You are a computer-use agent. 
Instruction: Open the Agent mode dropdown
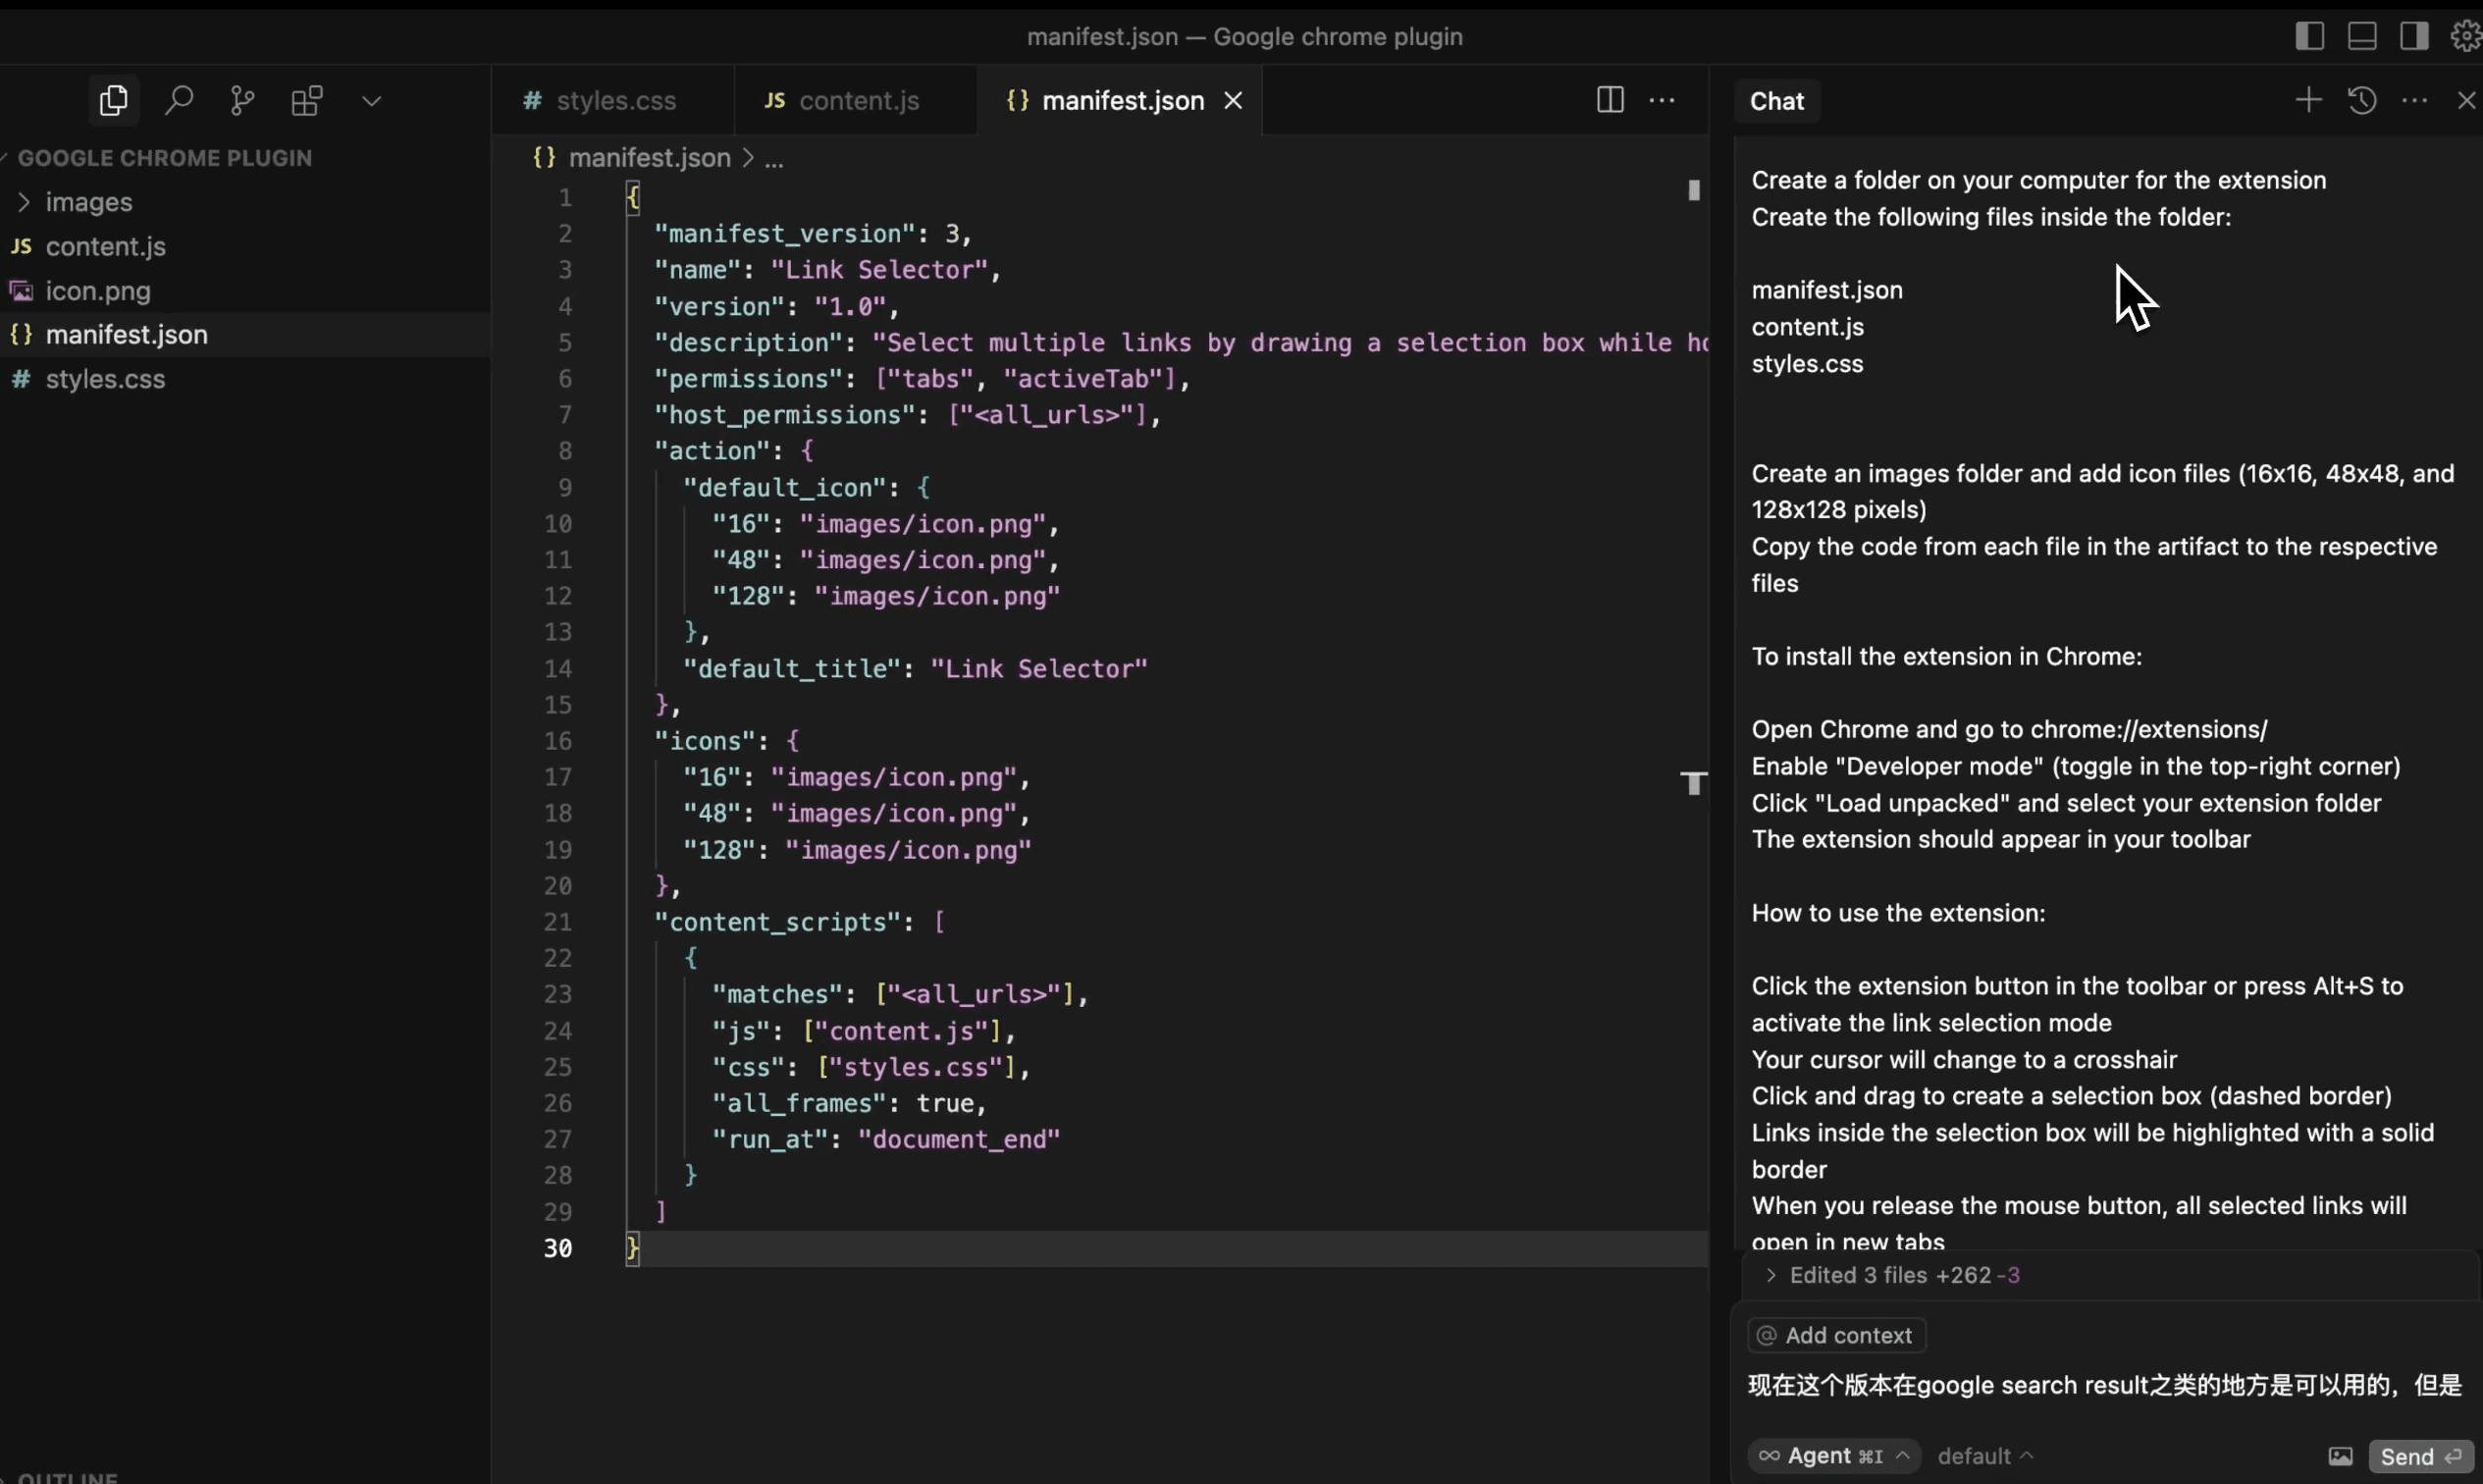pos(1834,1456)
